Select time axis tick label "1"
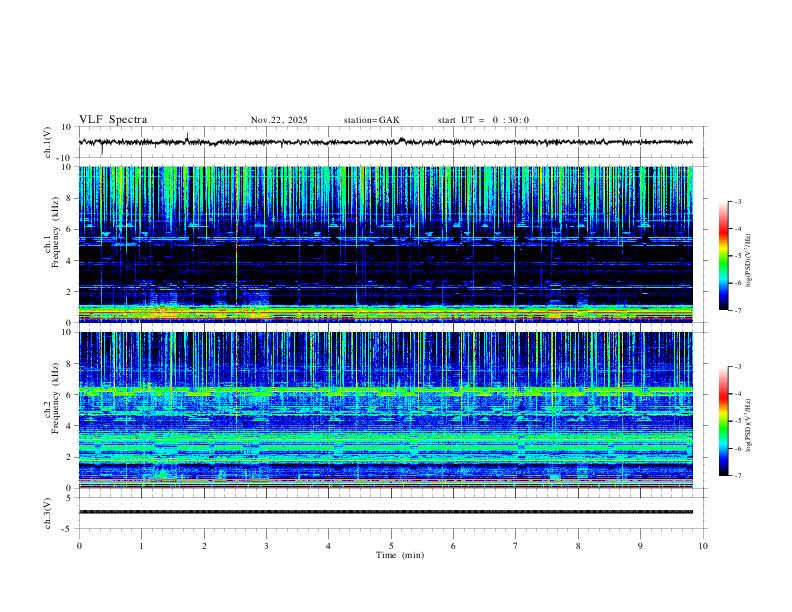 [141, 546]
